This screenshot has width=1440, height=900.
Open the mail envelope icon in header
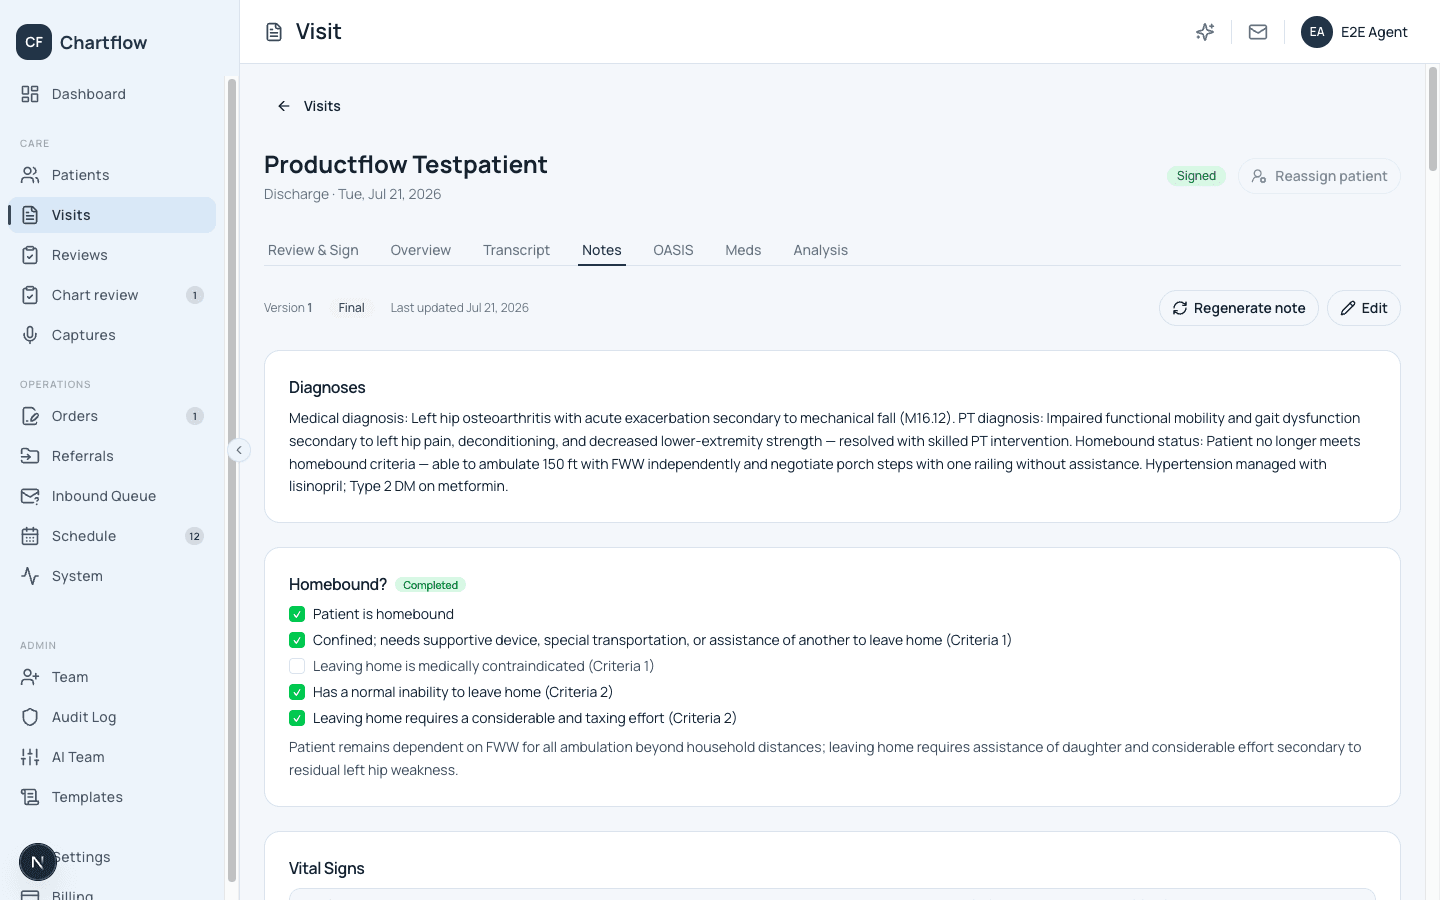pyautogui.click(x=1258, y=32)
